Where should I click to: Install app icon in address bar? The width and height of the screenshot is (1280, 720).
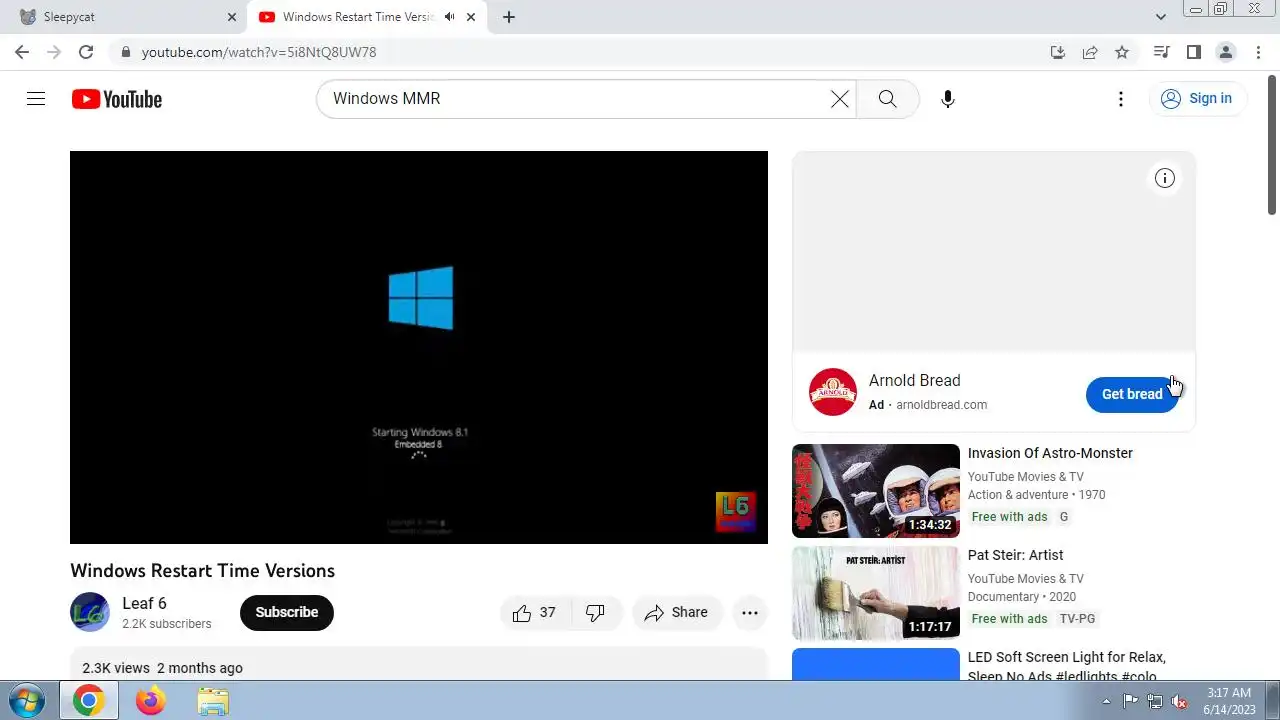1058,52
